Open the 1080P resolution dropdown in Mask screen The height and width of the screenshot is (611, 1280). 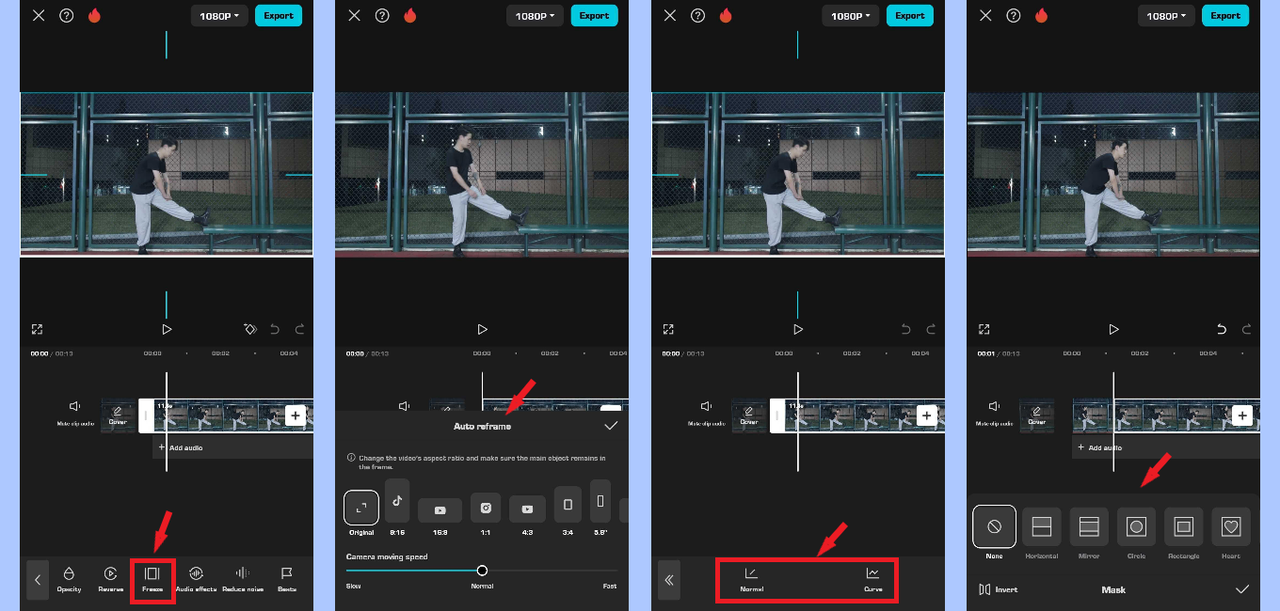coord(1167,16)
